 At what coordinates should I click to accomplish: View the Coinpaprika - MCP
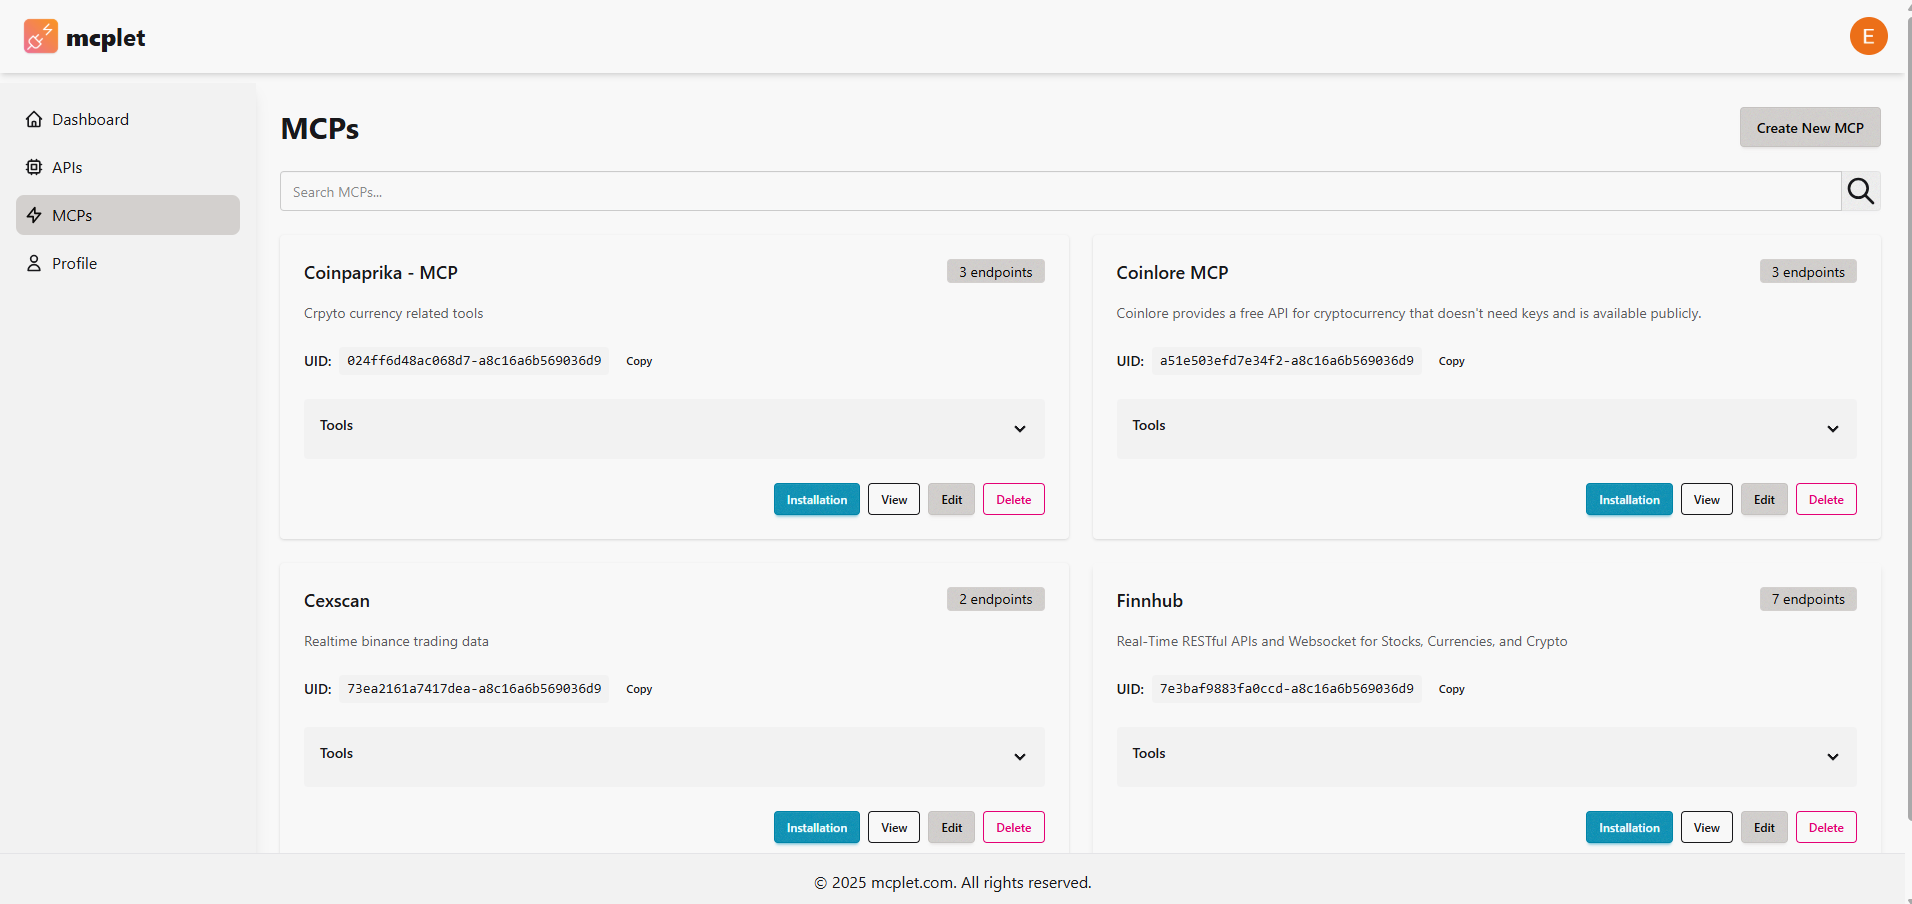click(x=894, y=499)
